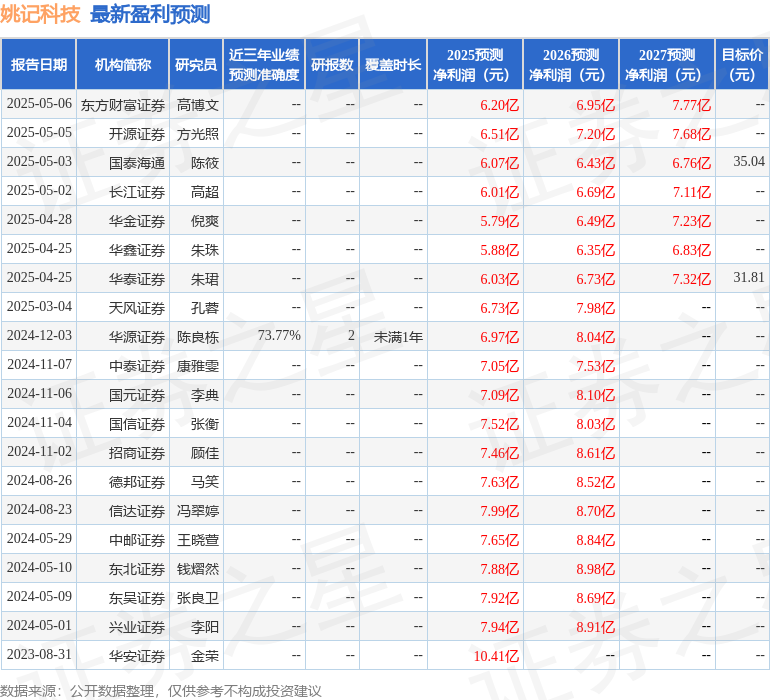Click the 报告日期 column header
This screenshot has height=700, width=770.
[x=39, y=64]
